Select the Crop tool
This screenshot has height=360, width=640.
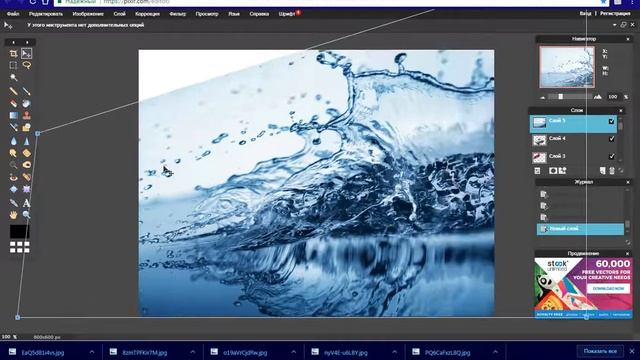click(x=13, y=53)
